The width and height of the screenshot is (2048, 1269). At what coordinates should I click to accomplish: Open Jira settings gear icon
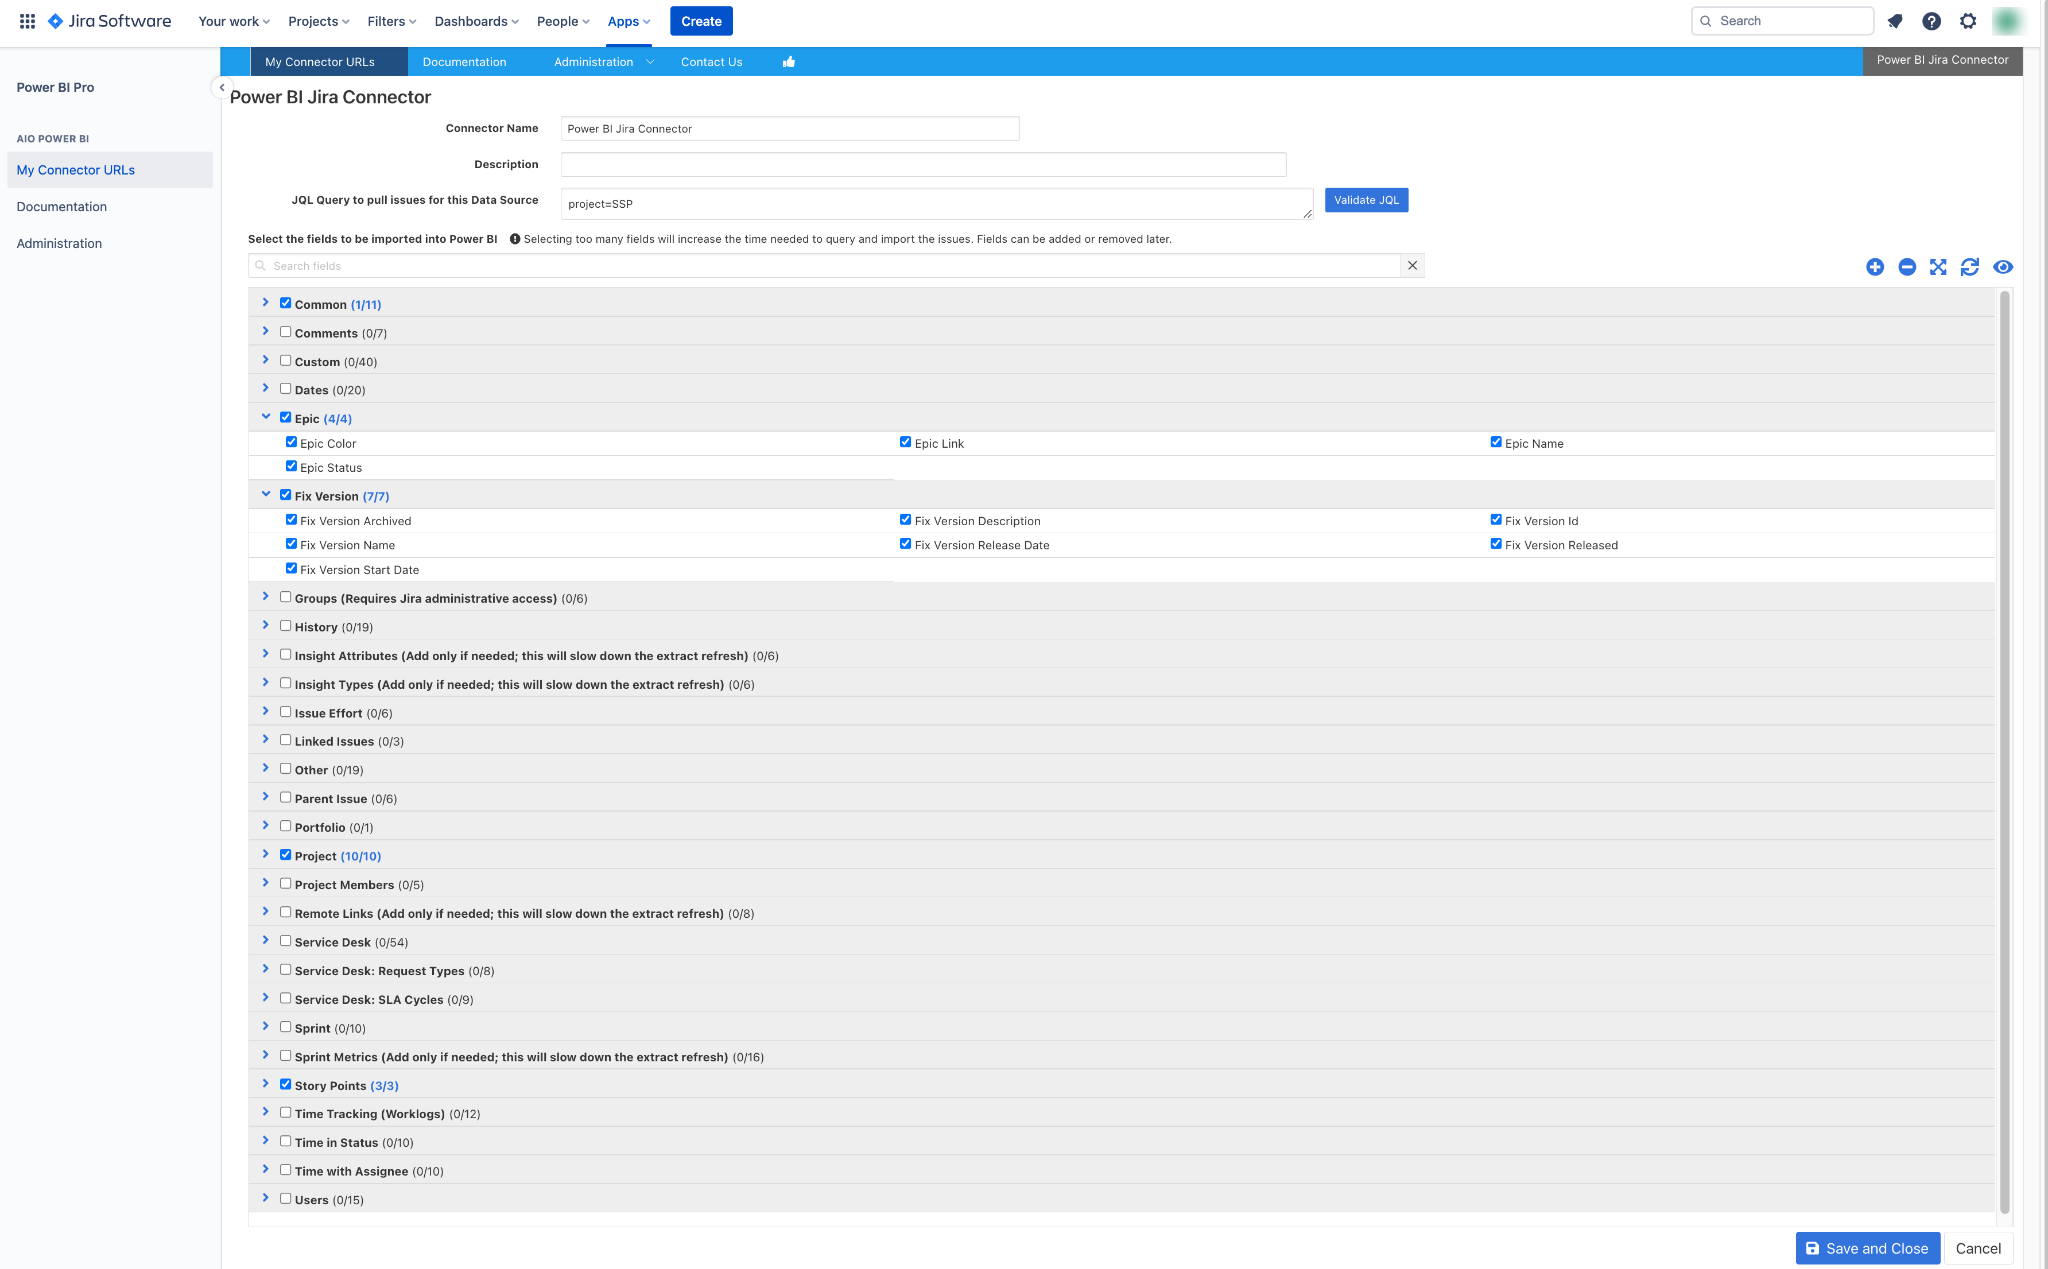(1967, 20)
